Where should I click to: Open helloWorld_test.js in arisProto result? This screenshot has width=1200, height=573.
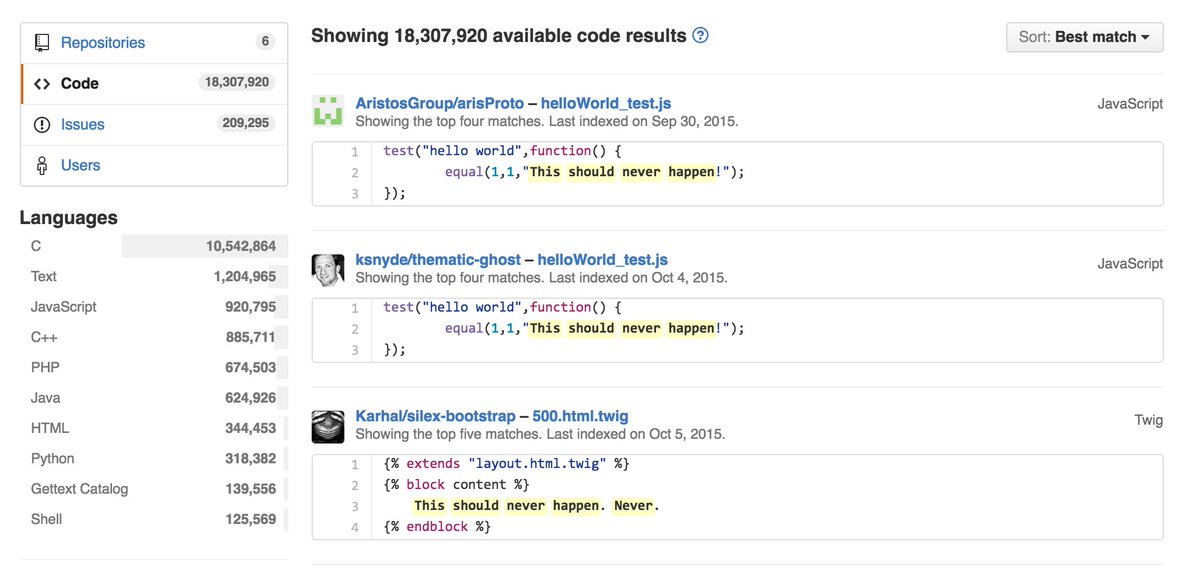coord(606,104)
